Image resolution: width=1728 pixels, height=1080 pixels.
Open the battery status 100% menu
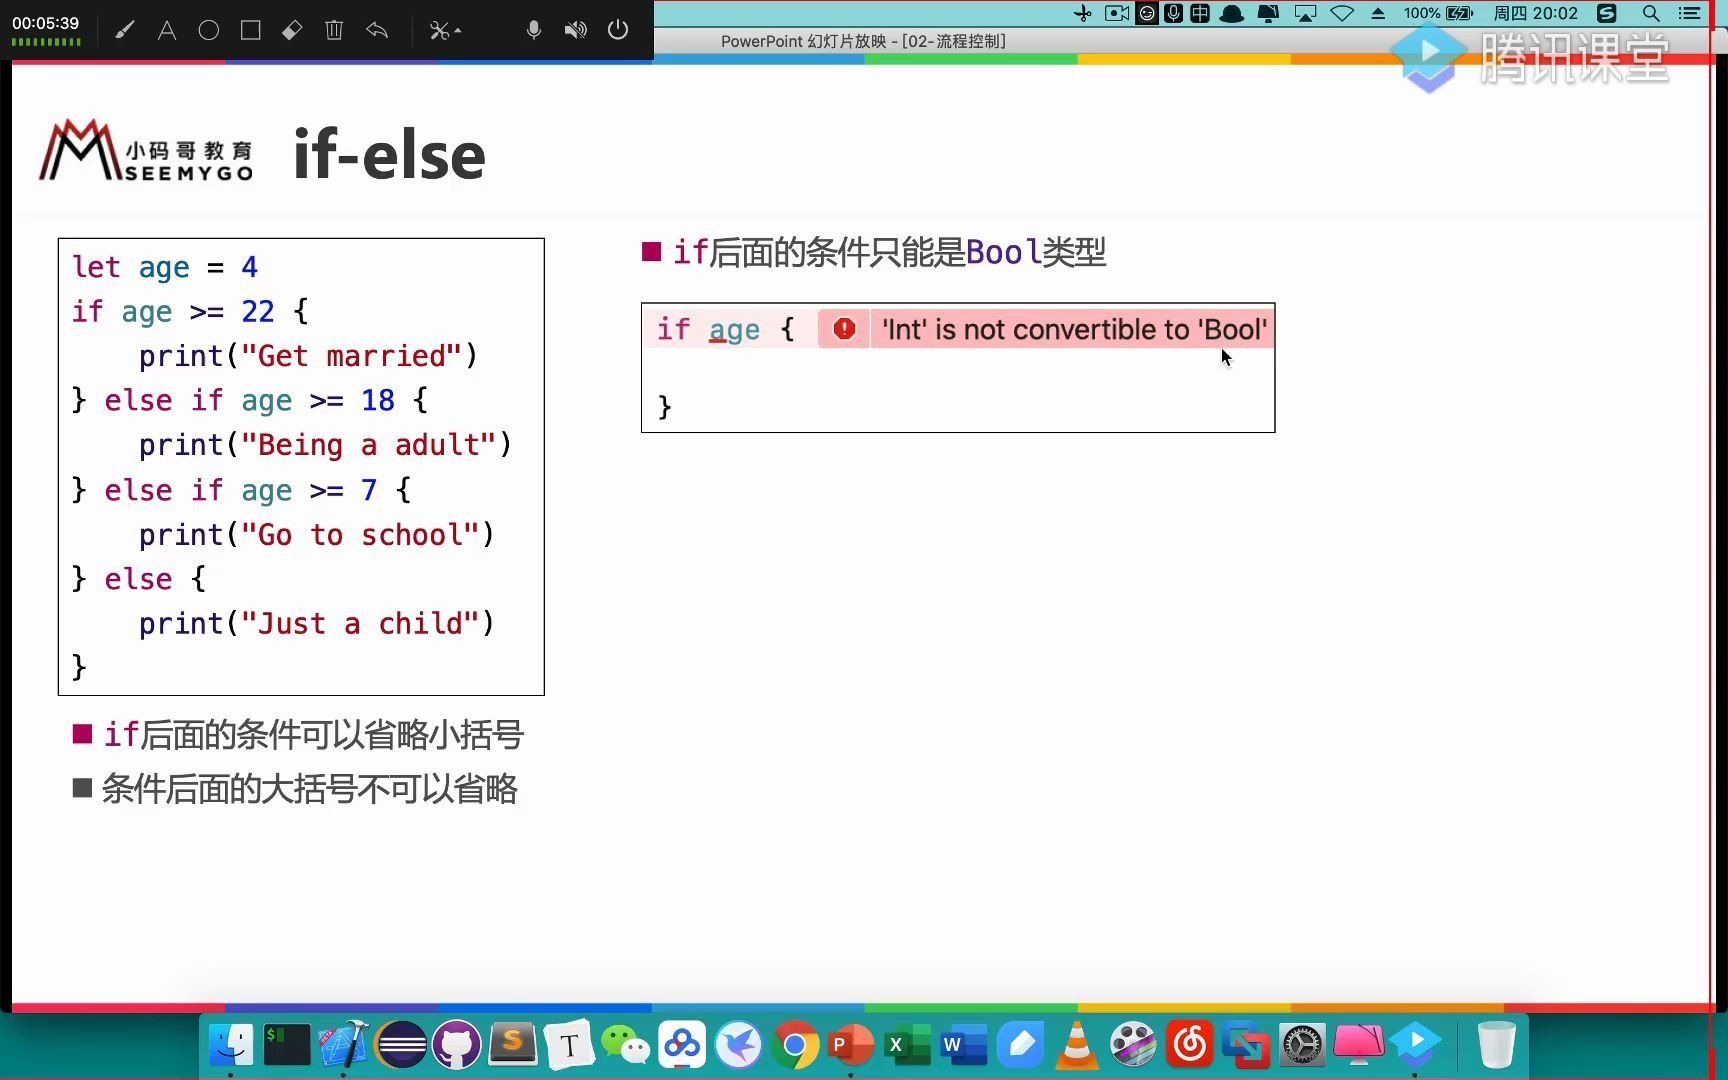tap(1438, 13)
